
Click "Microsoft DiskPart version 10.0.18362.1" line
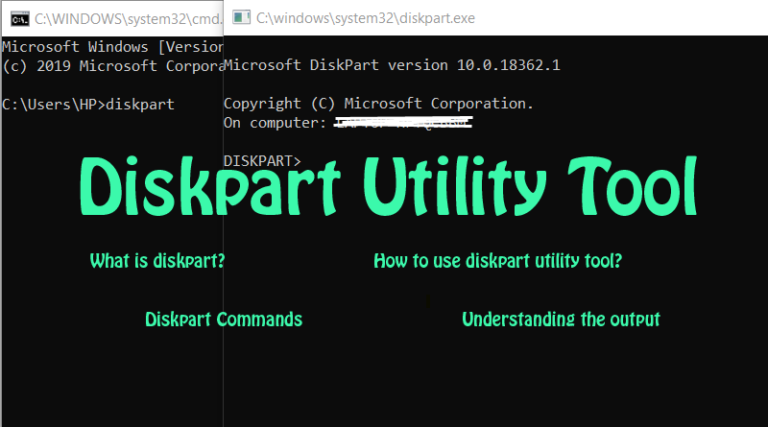pos(392,65)
